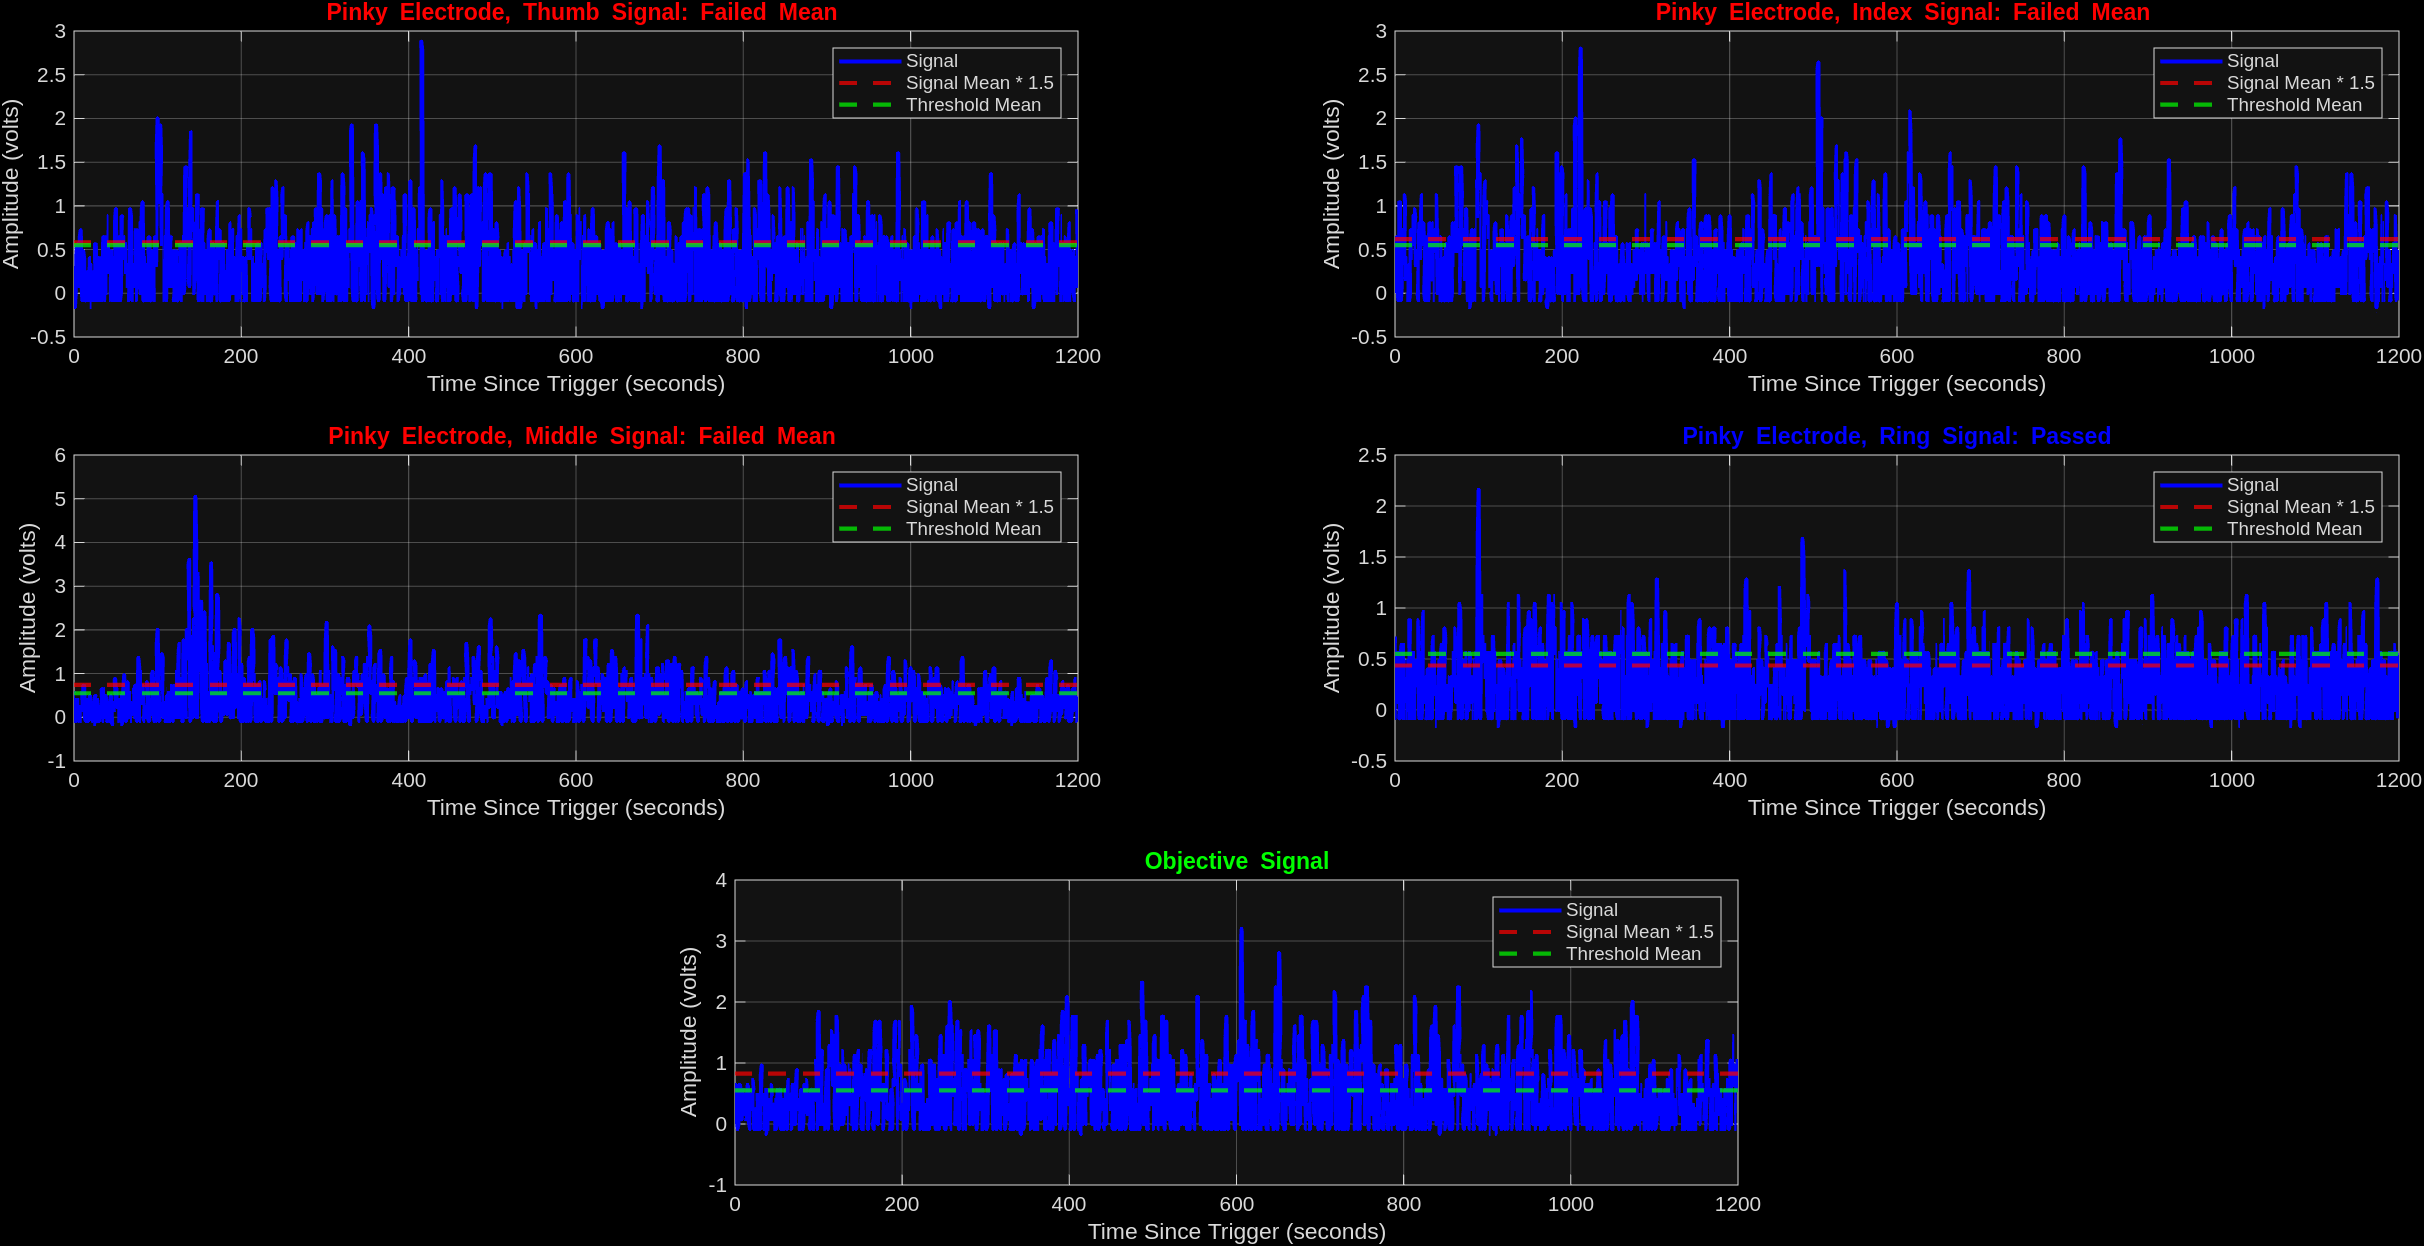Click green dashed line sample in Ring legend
This screenshot has width=2424, height=1246.
coord(2187,530)
